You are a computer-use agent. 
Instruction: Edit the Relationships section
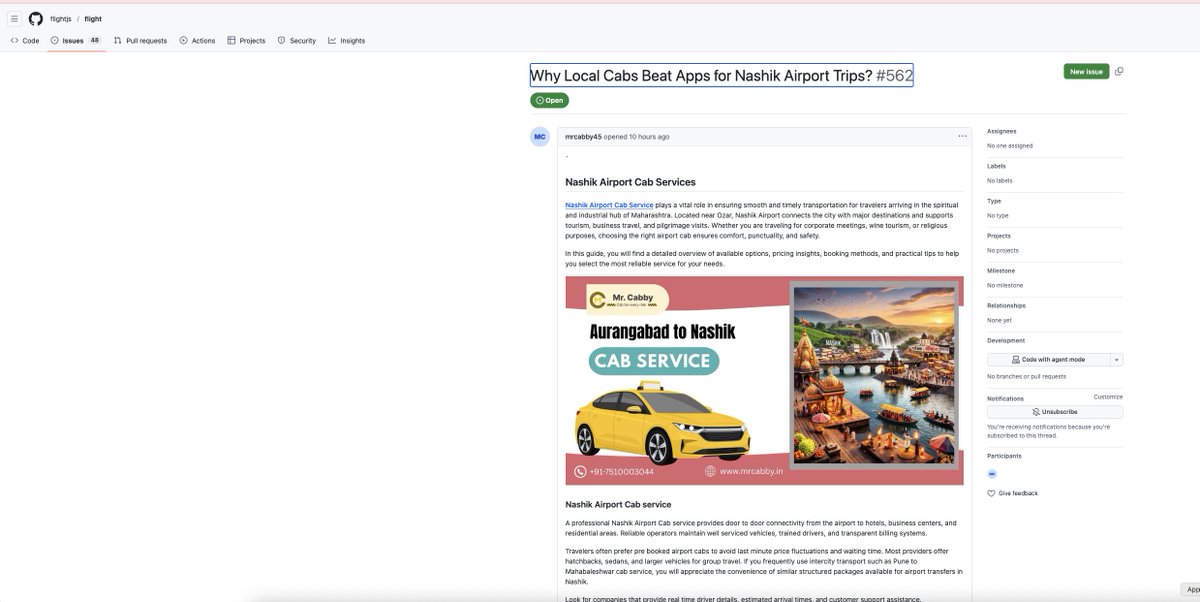[1006, 306]
